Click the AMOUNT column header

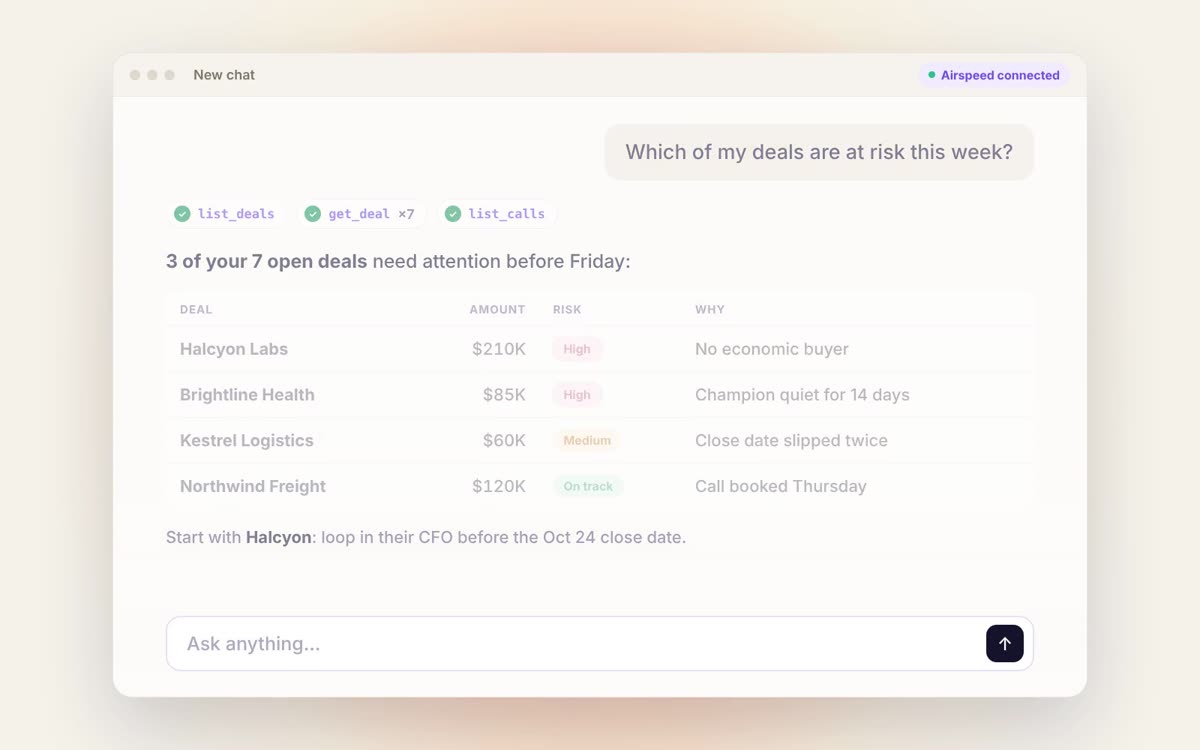[x=498, y=309]
